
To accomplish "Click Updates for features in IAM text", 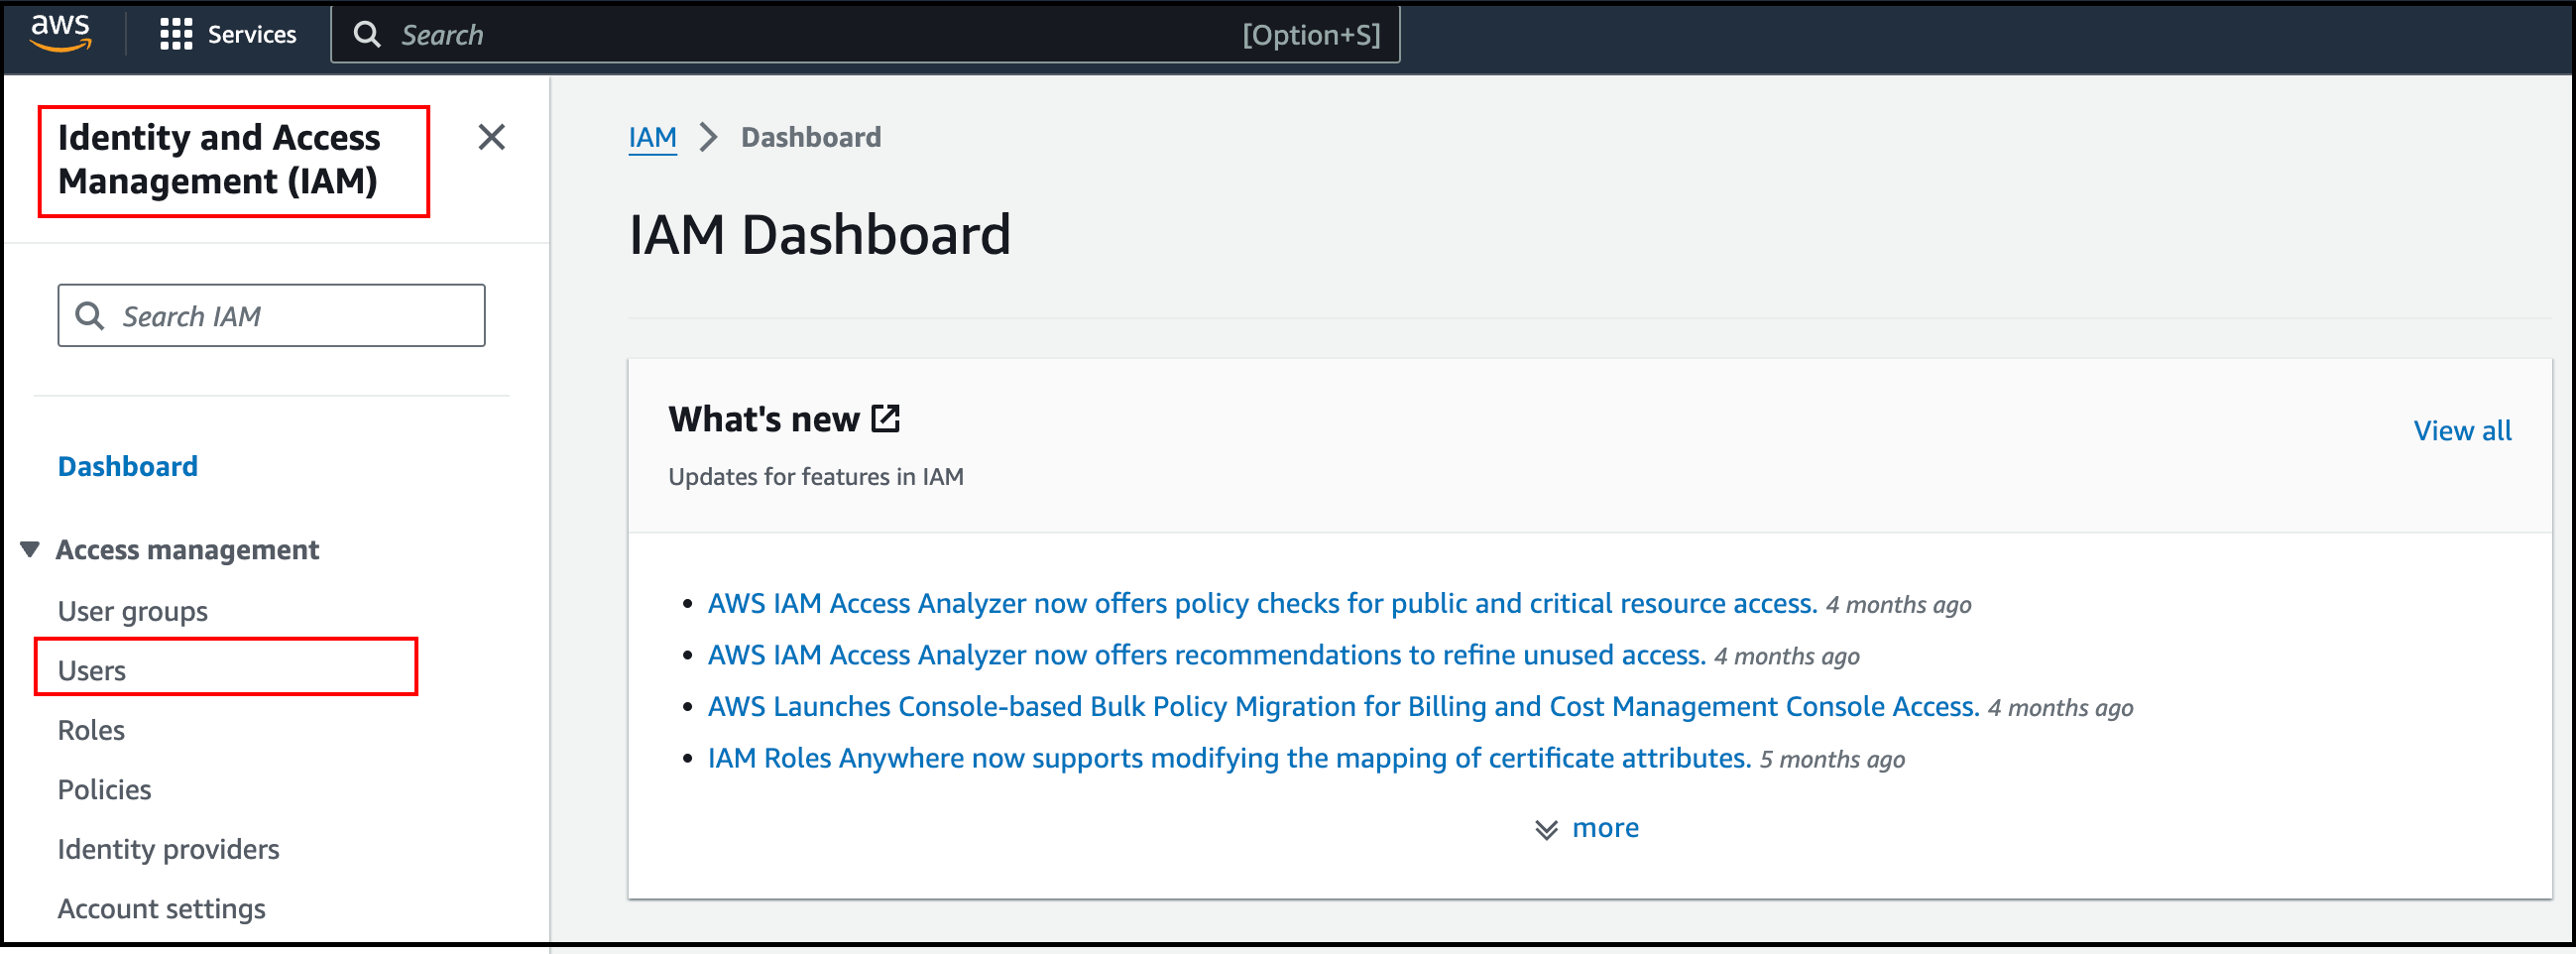I will point(816,477).
